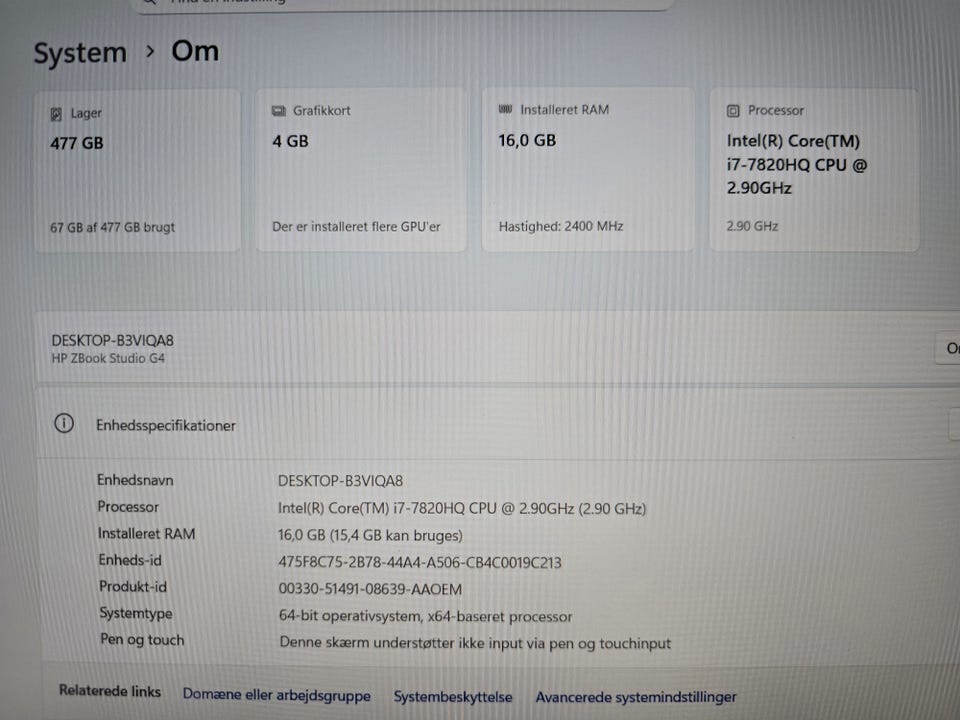Click the Processor chip icon
Screen dimensions: 960x720
coord(733,111)
